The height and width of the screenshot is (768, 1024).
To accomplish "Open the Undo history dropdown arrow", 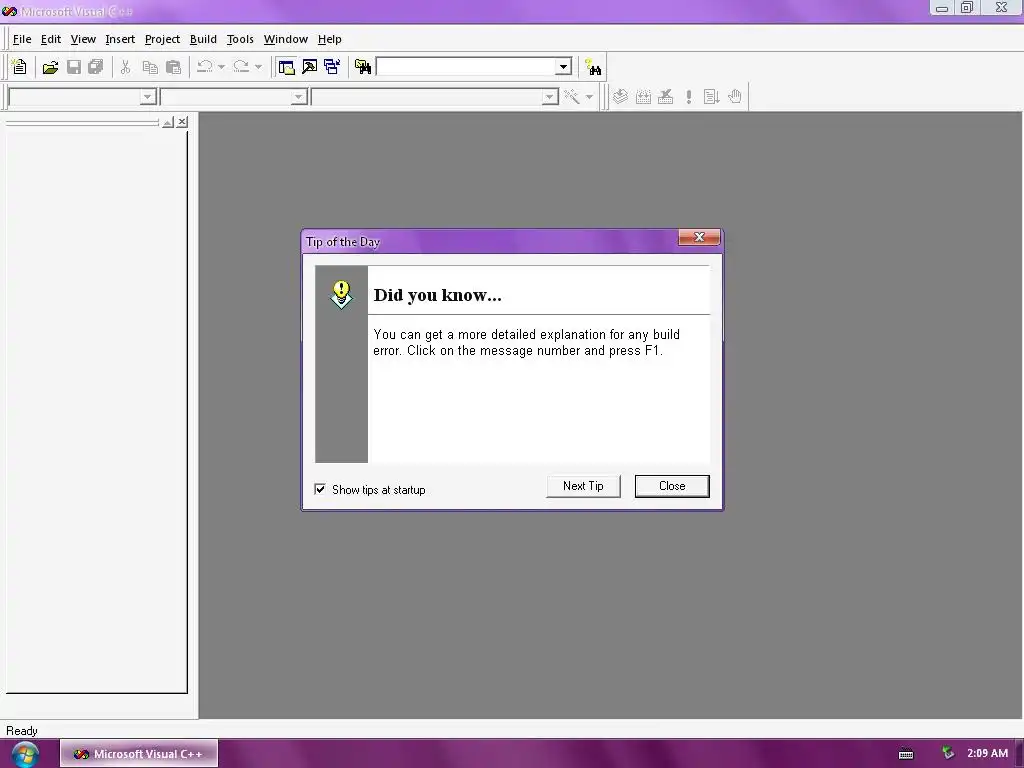I will (x=221, y=67).
